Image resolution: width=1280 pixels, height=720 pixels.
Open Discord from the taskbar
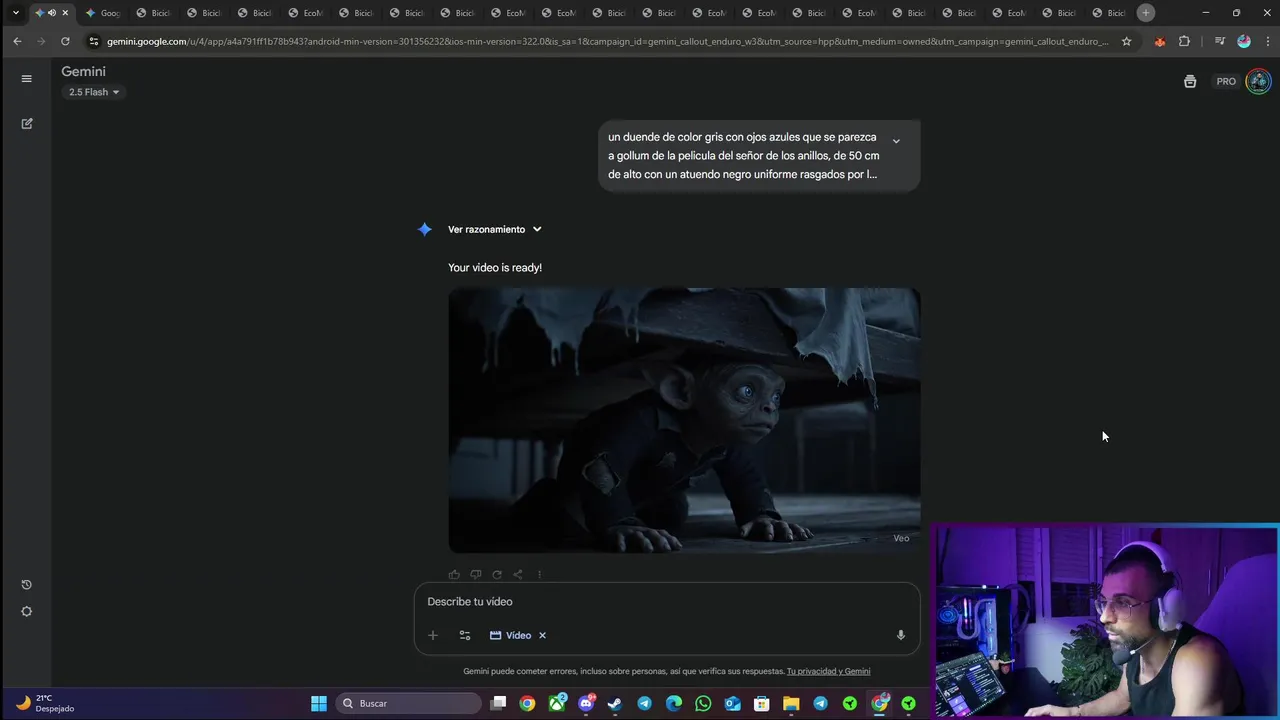point(586,704)
